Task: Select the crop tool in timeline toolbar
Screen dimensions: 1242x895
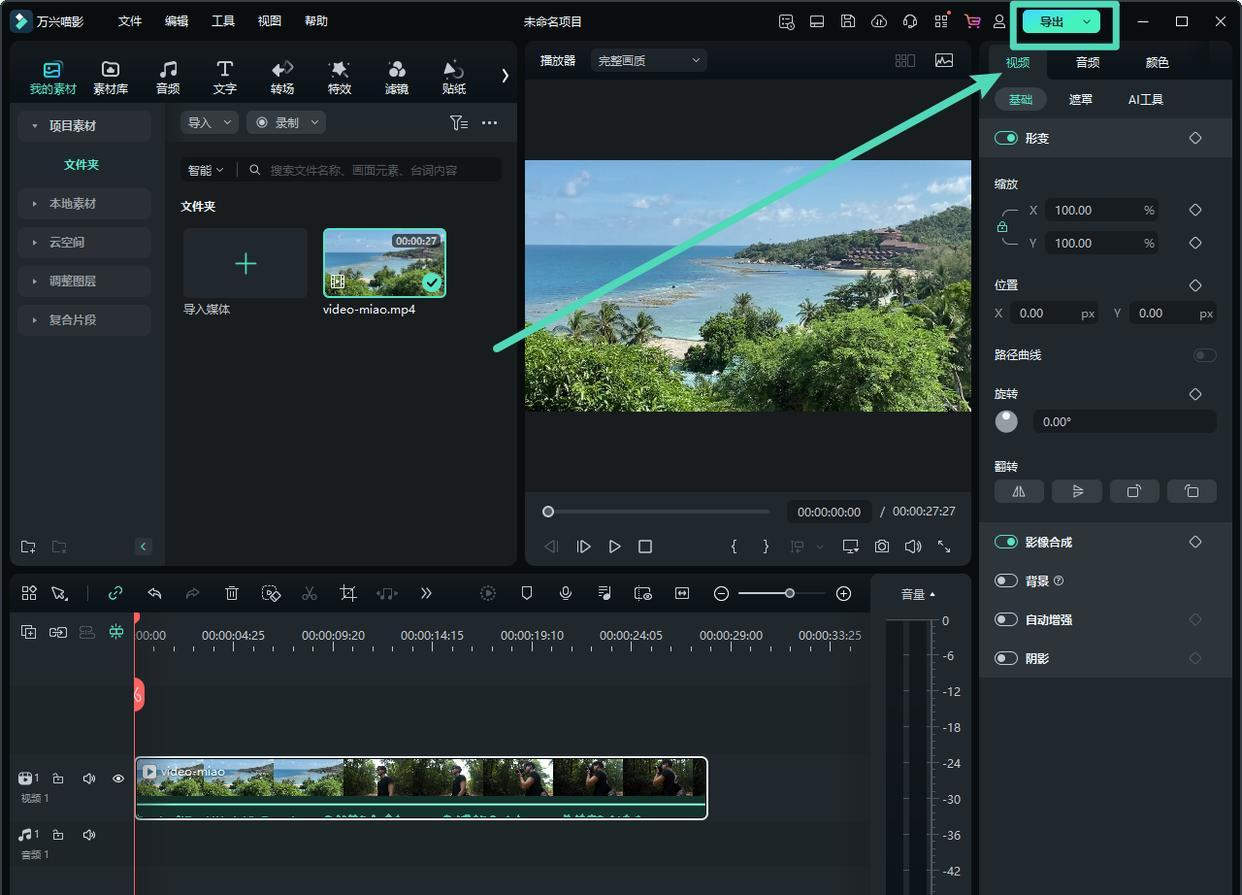Action: click(348, 593)
